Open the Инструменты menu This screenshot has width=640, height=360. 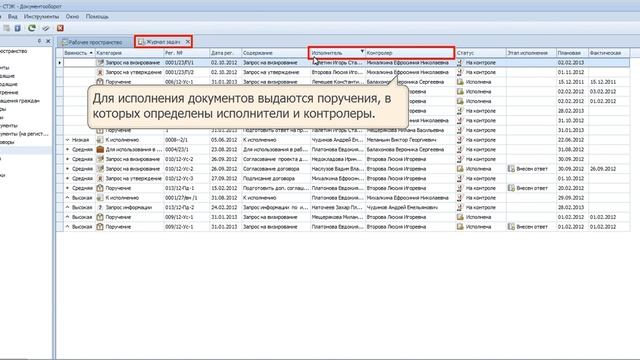[41, 17]
